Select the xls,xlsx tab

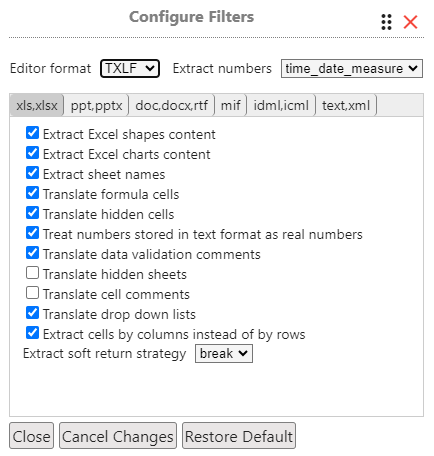(37, 105)
